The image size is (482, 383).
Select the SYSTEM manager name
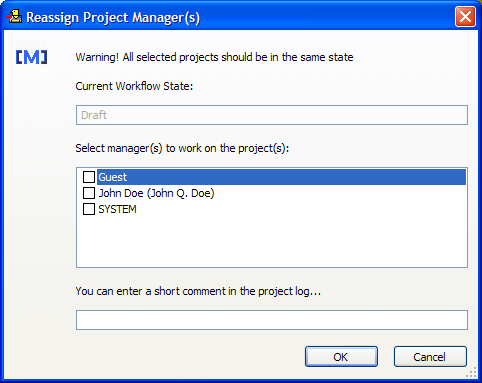117,209
